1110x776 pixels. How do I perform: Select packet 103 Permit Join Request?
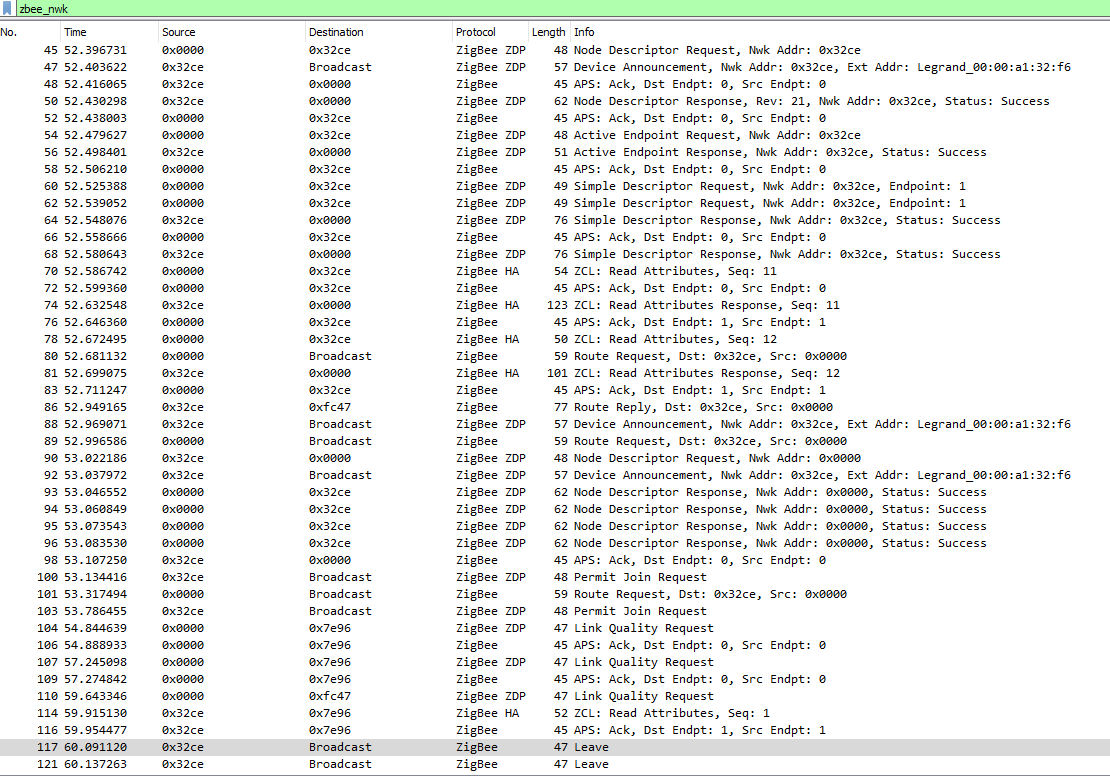pyautogui.click(x=555, y=611)
